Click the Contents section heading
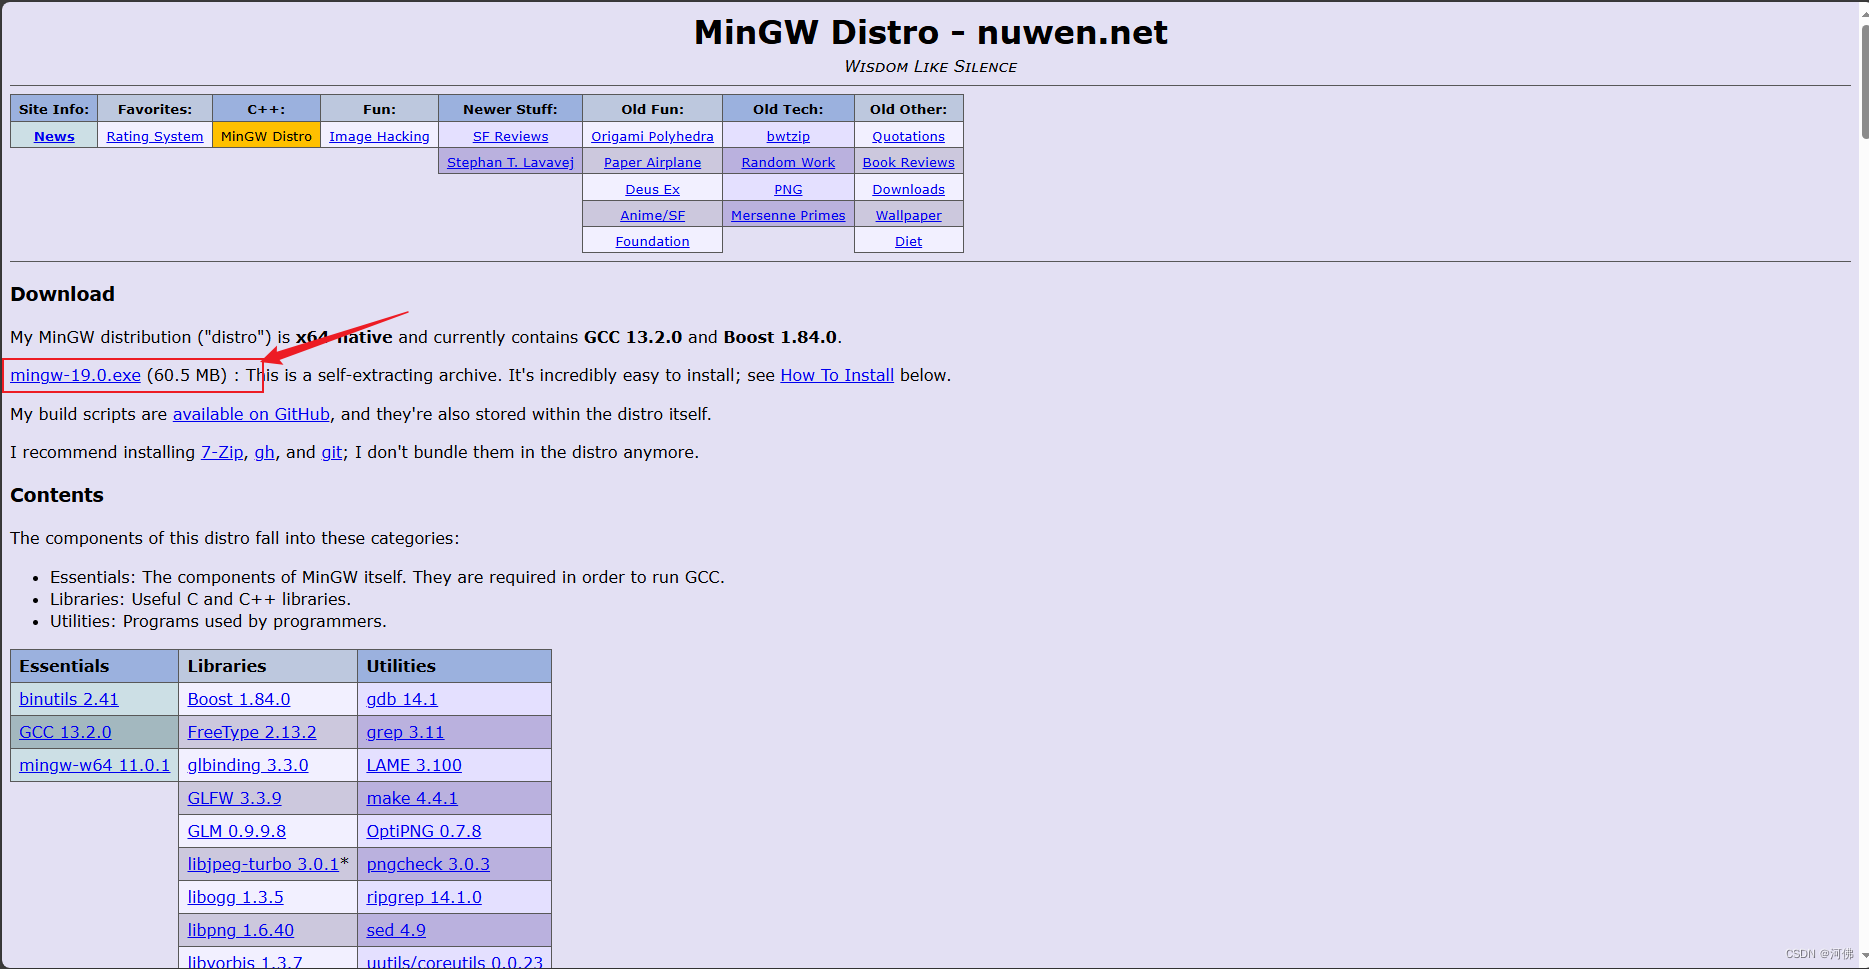The width and height of the screenshot is (1869, 969). (x=57, y=495)
